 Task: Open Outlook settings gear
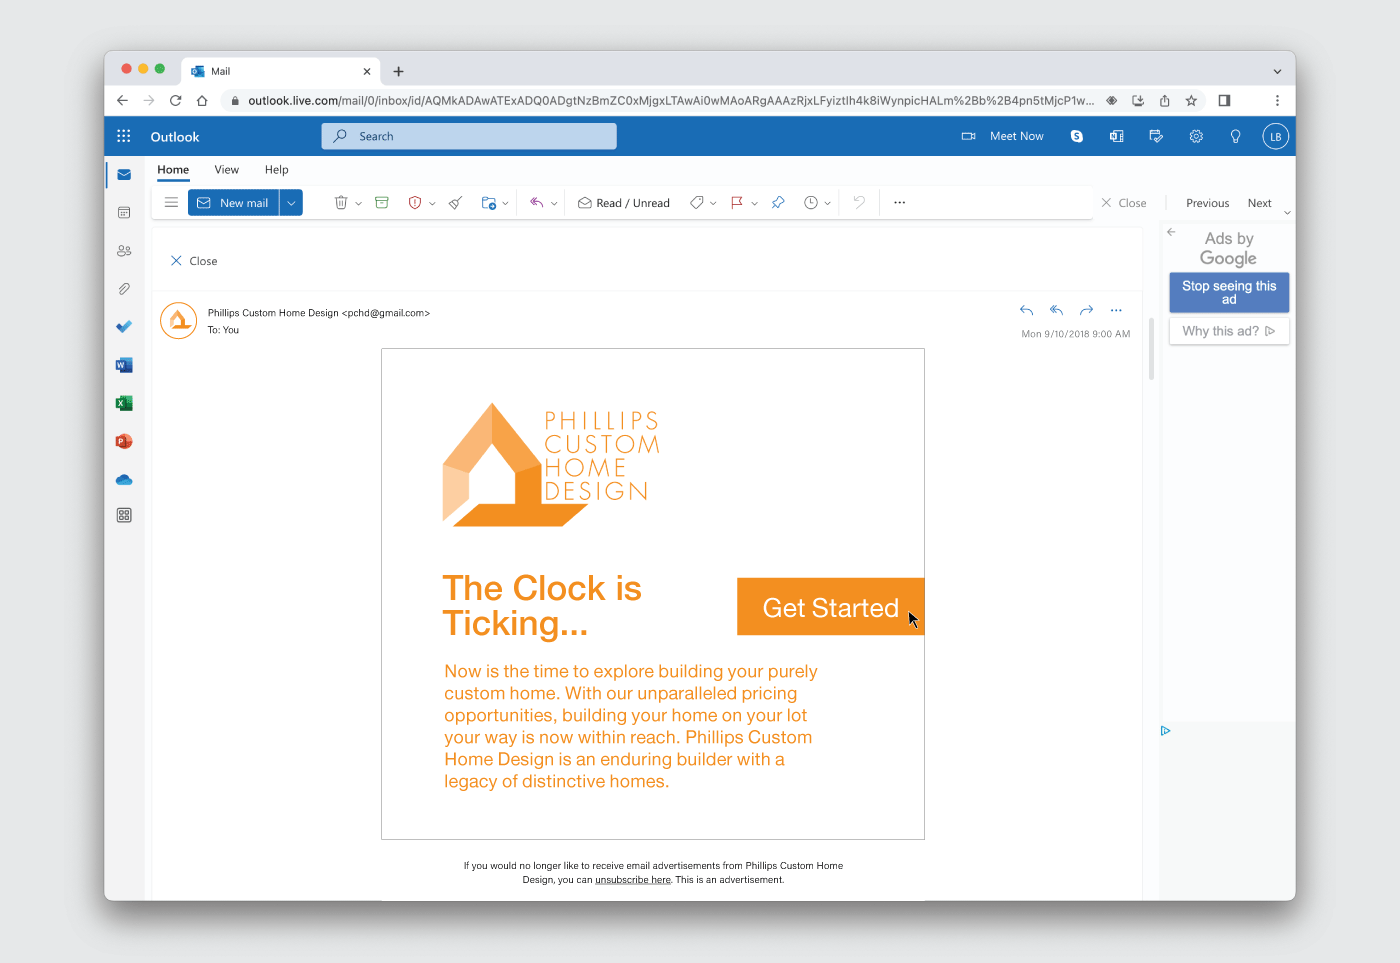(x=1196, y=137)
